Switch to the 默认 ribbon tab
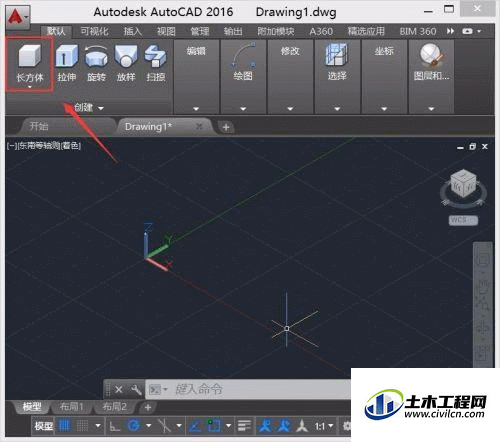This screenshot has width=500, height=442. (x=56, y=31)
